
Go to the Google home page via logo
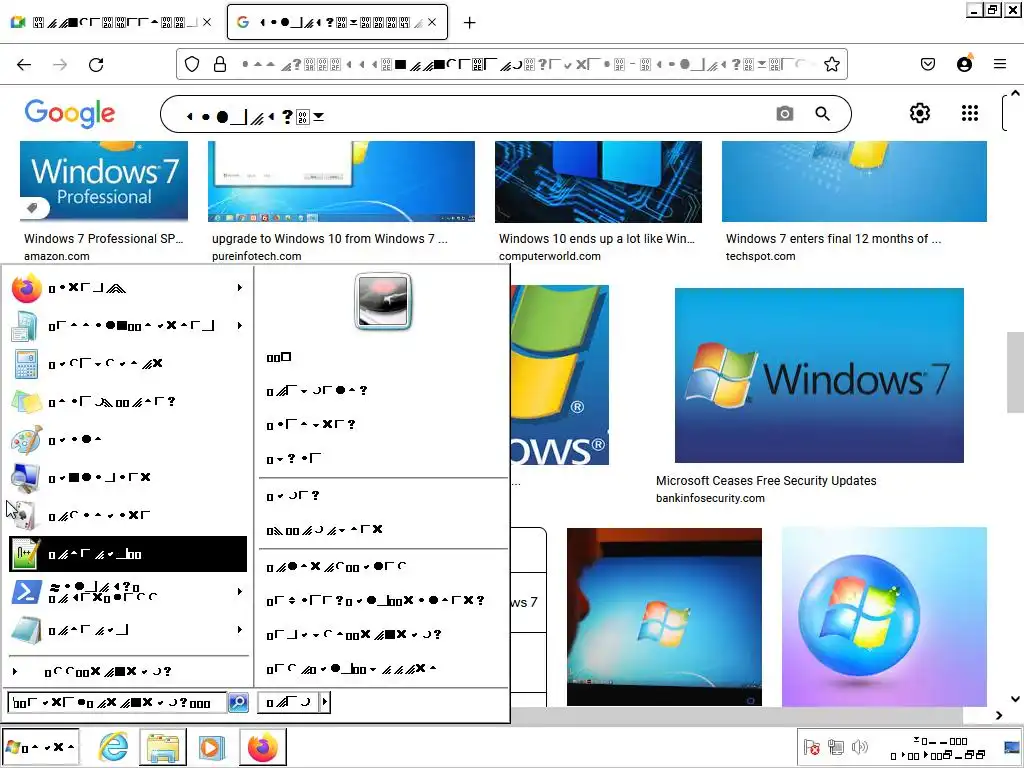tap(70, 114)
